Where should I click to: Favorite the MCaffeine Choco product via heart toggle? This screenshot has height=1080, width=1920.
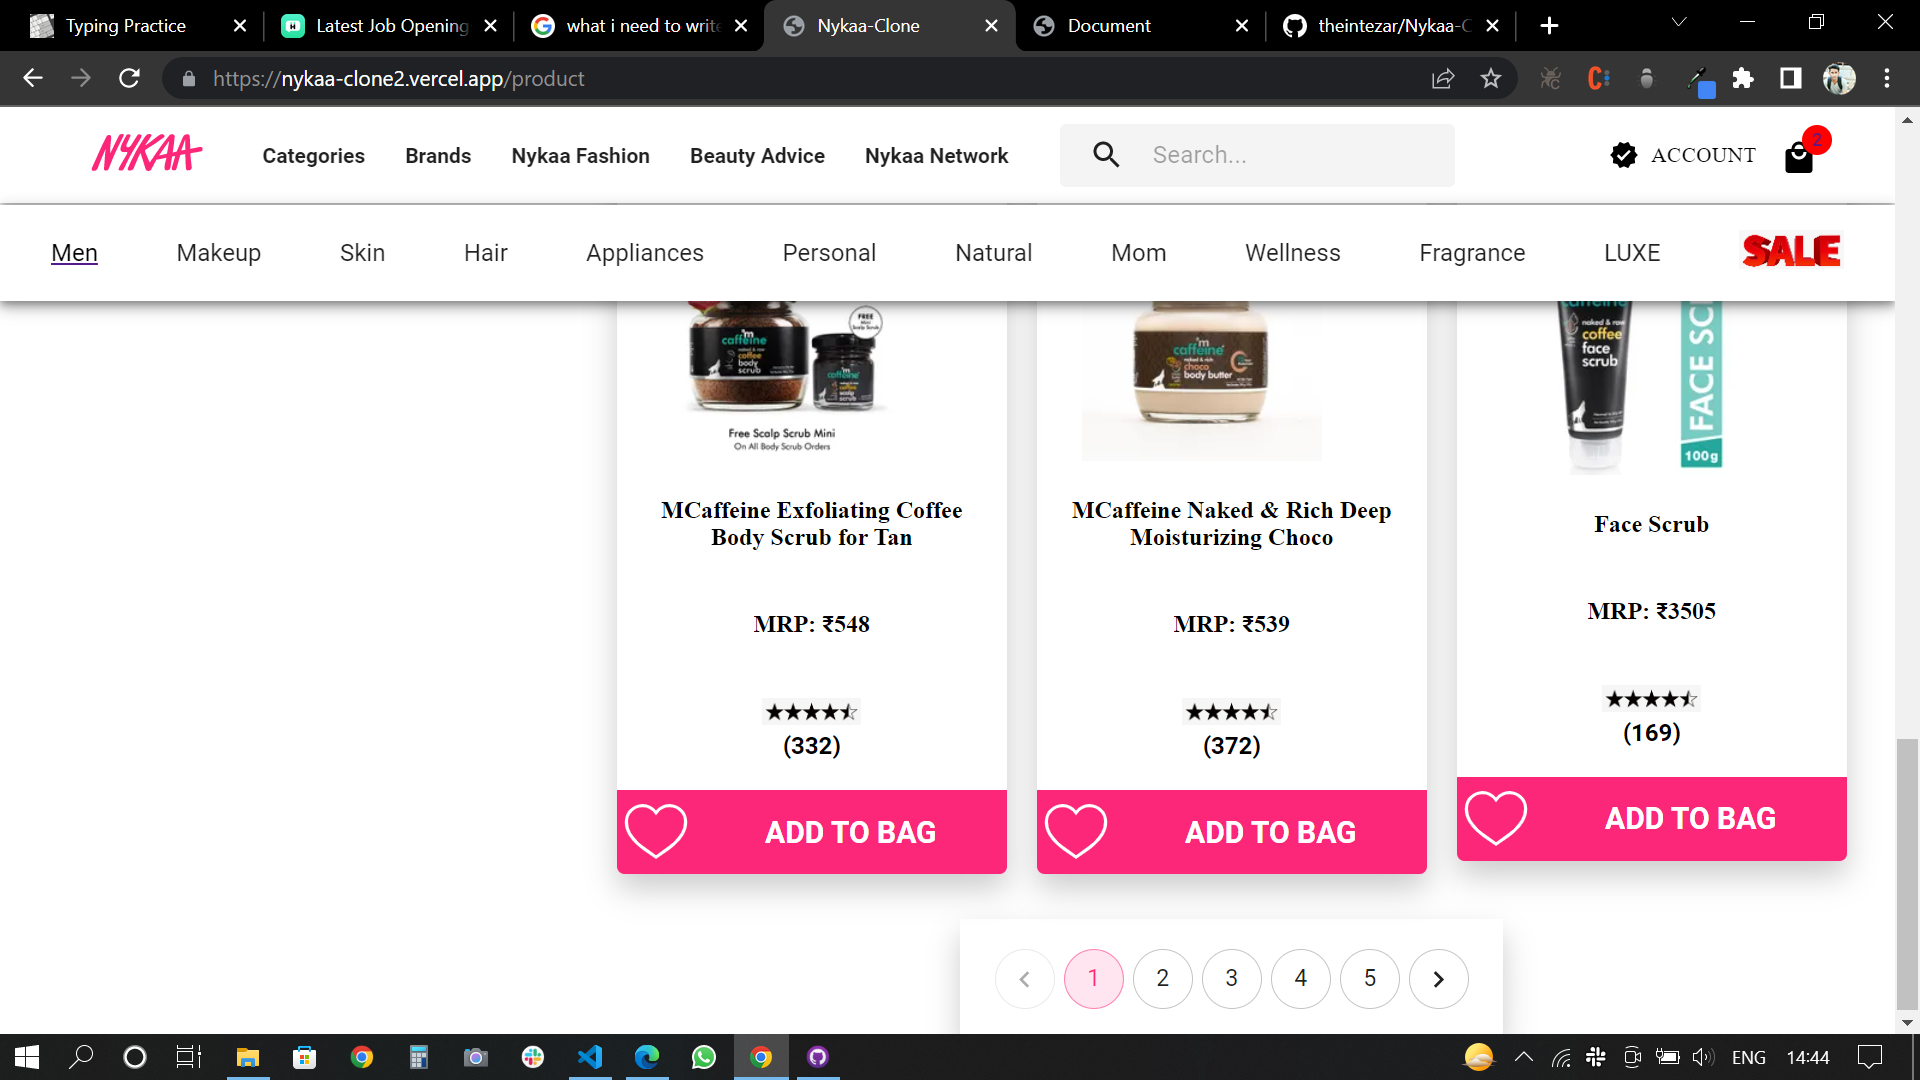point(1076,831)
